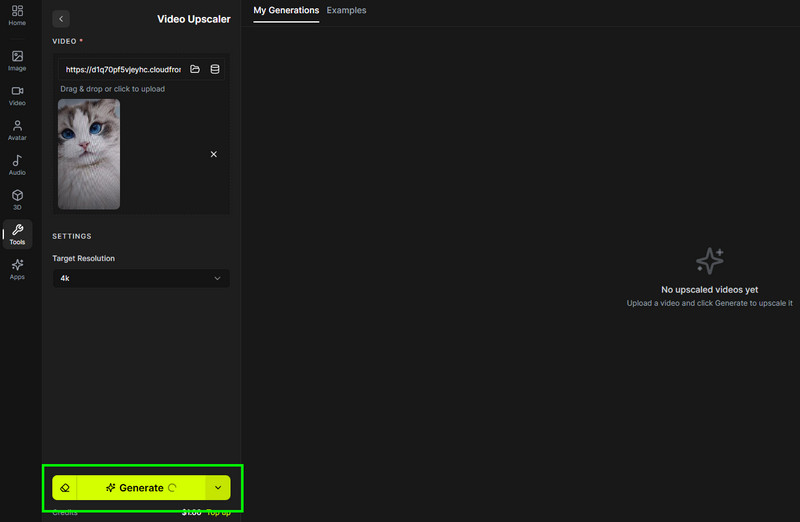Click the Generate button
This screenshot has width=800, height=522.
141,488
